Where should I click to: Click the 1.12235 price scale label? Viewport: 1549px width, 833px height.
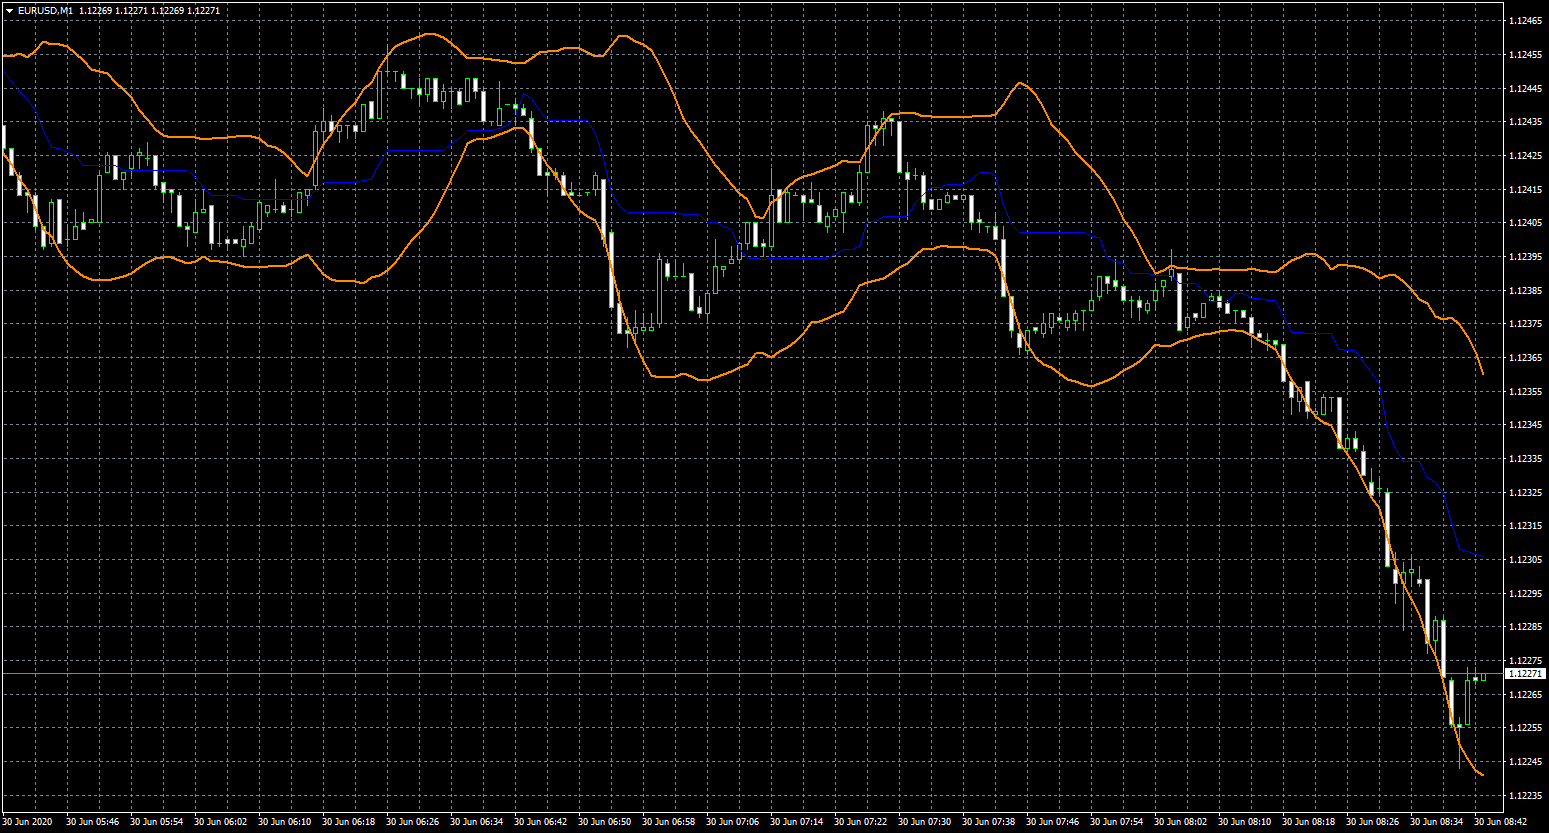tap(1524, 795)
